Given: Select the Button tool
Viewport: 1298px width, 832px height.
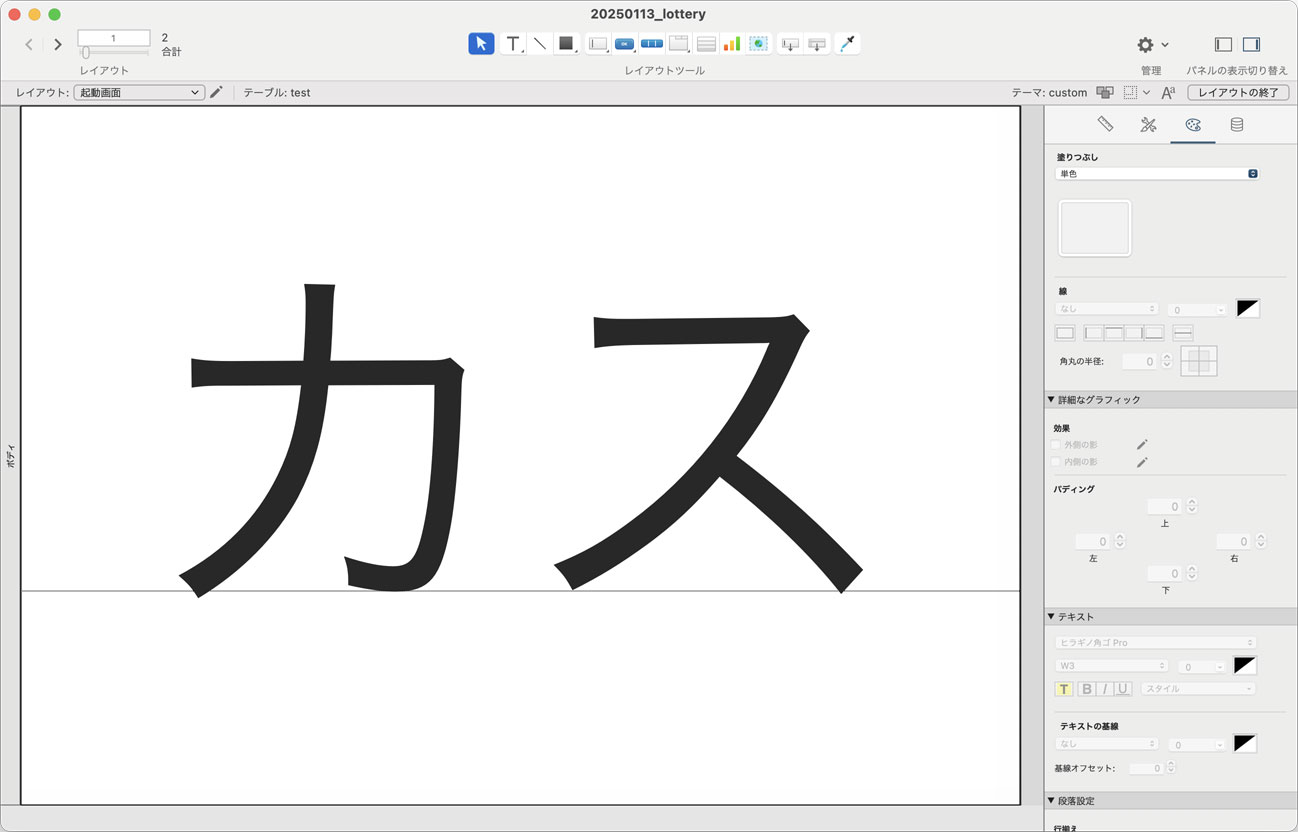Looking at the screenshot, I should pos(624,44).
